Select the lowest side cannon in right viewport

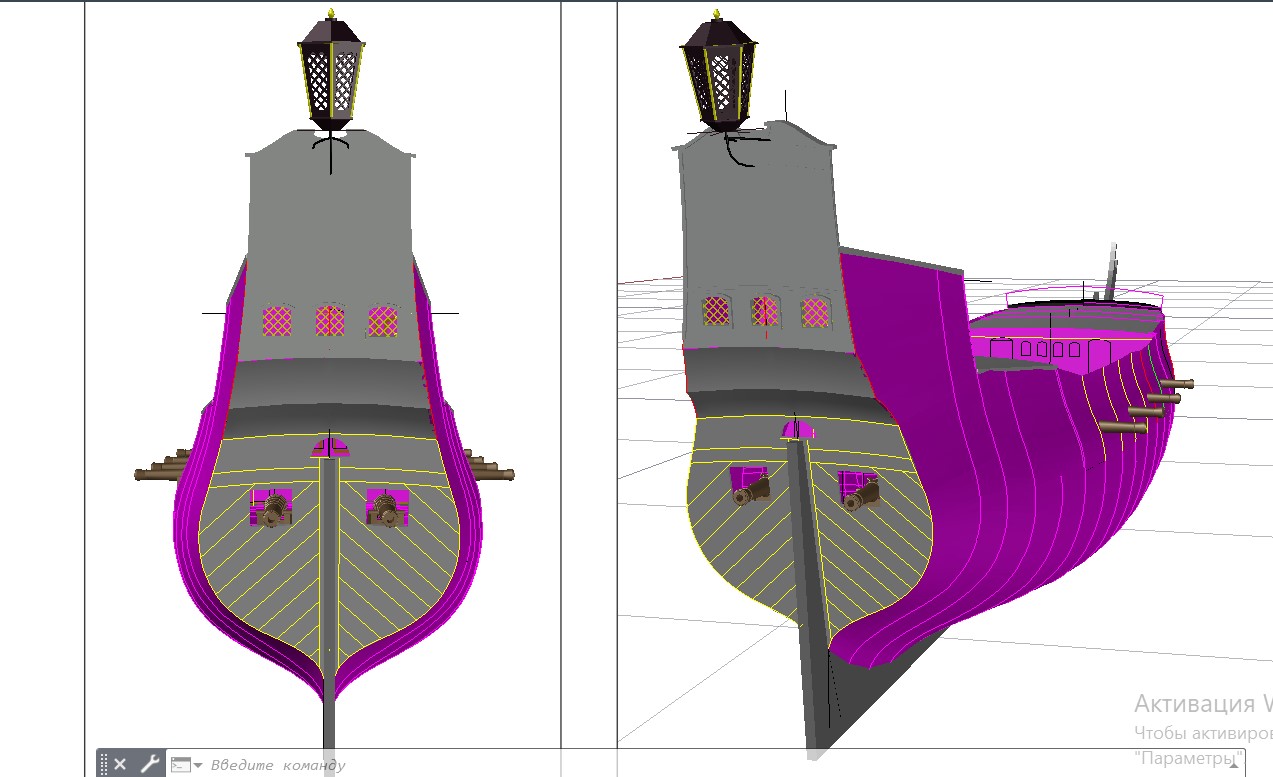click(x=1122, y=427)
